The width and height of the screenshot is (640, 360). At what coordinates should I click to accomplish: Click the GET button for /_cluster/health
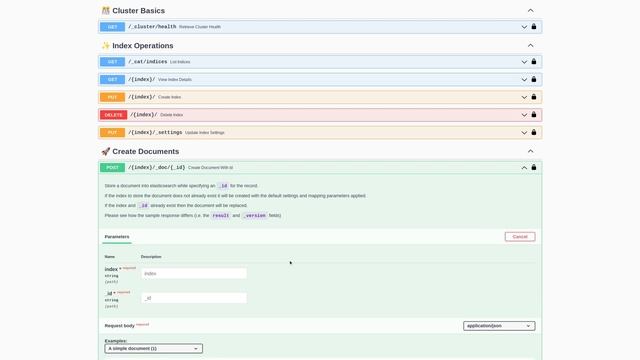point(112,27)
